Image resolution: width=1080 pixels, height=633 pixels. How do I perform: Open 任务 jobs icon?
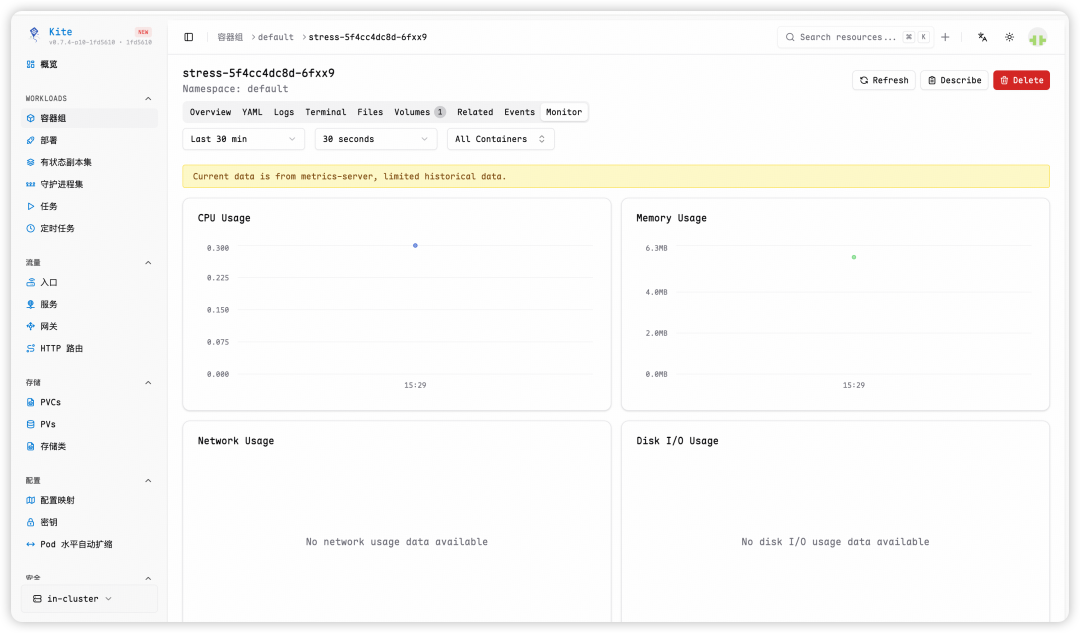tap(30, 207)
